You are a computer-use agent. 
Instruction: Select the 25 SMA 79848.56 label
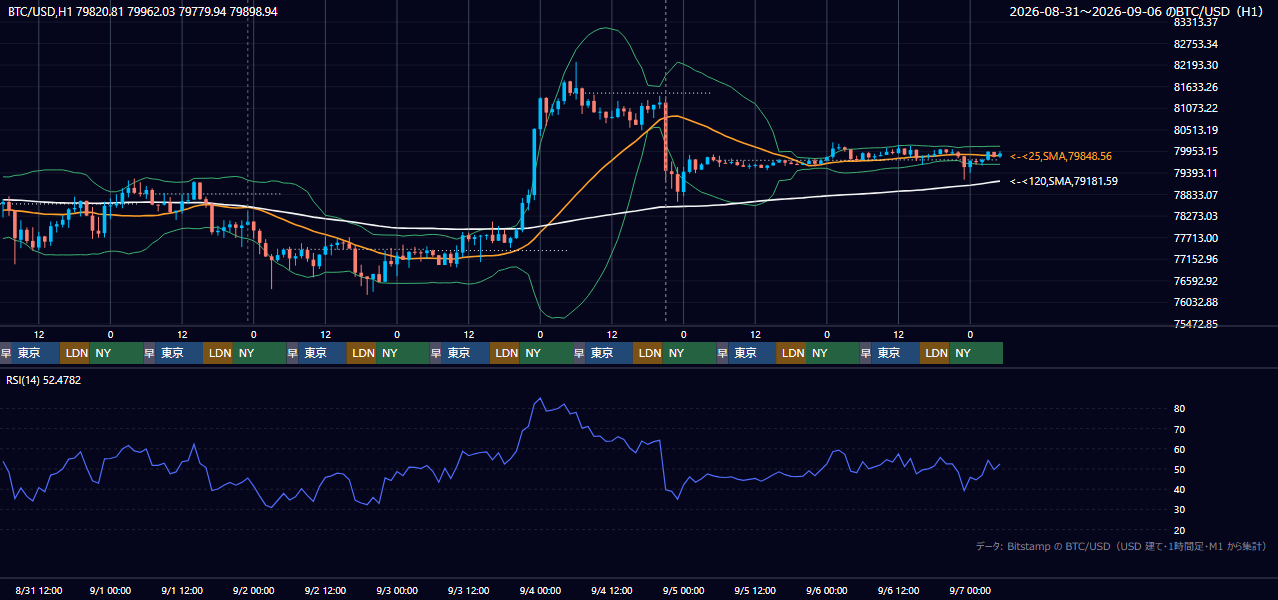coord(1061,157)
